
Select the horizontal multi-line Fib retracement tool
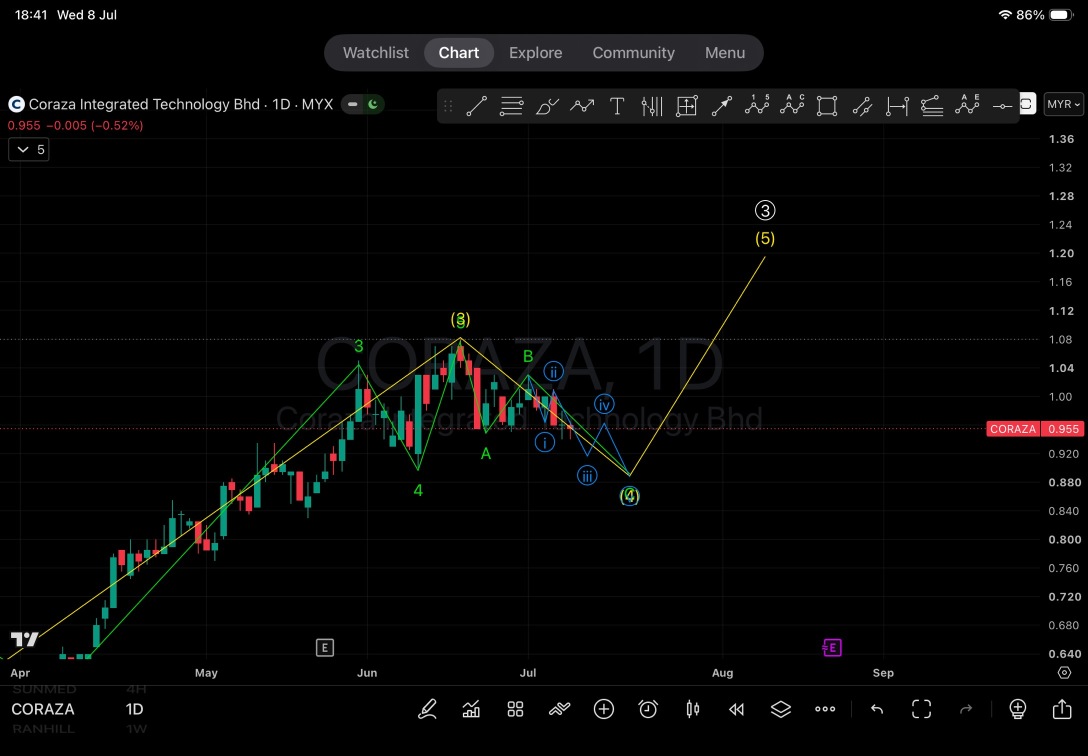[x=511, y=106]
